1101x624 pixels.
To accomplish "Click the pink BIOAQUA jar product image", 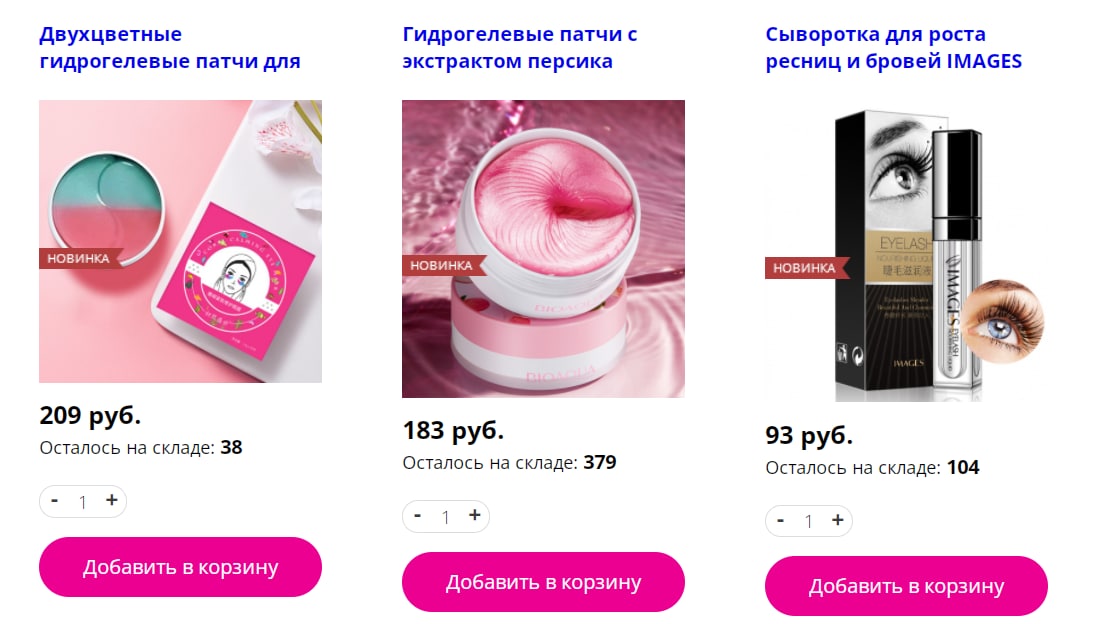I will pyautogui.click(x=543, y=249).
